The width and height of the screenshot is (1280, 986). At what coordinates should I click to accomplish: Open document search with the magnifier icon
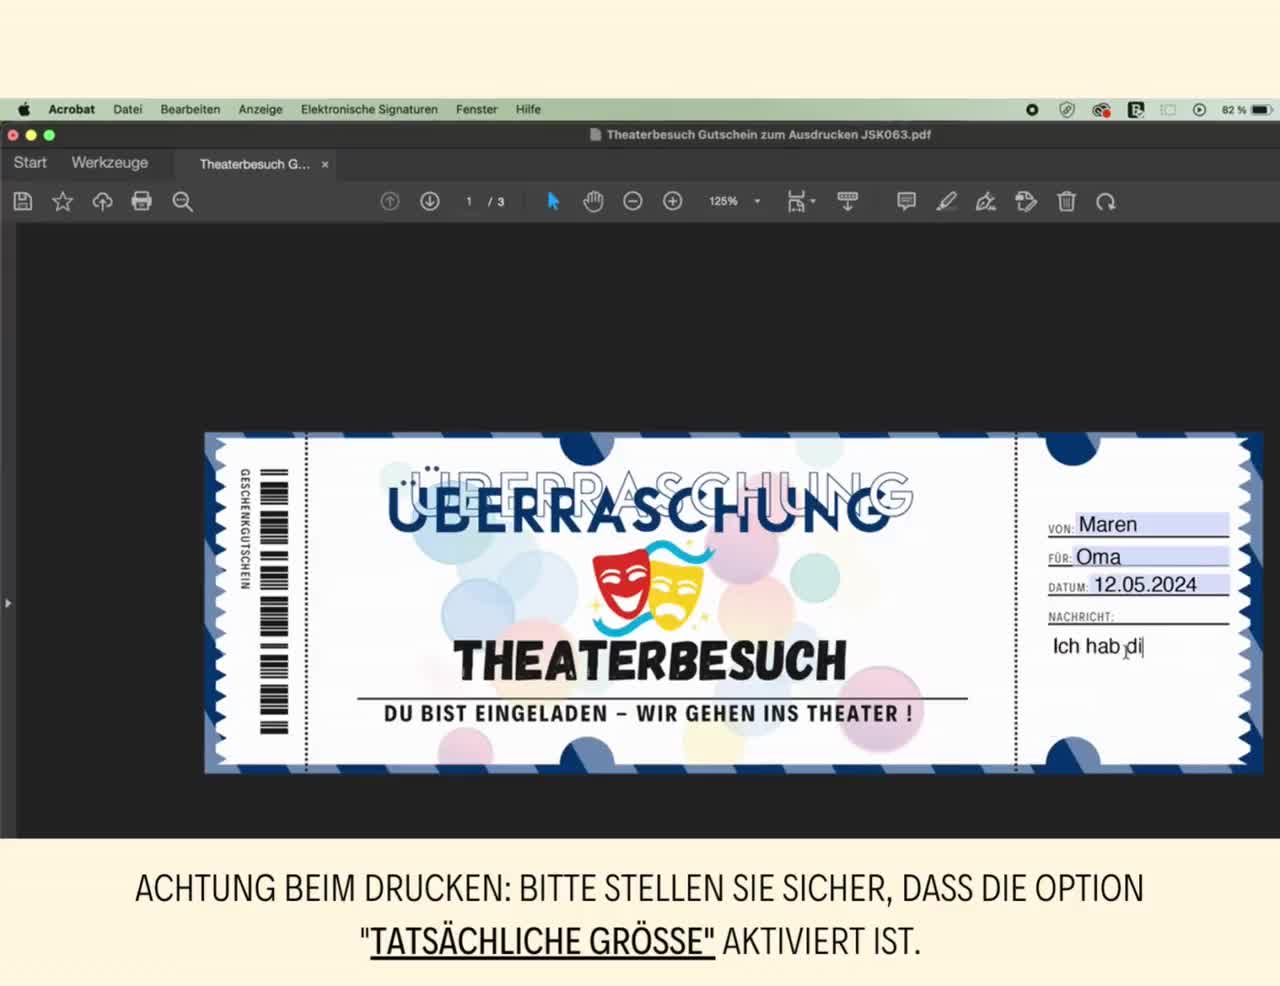[x=182, y=201]
